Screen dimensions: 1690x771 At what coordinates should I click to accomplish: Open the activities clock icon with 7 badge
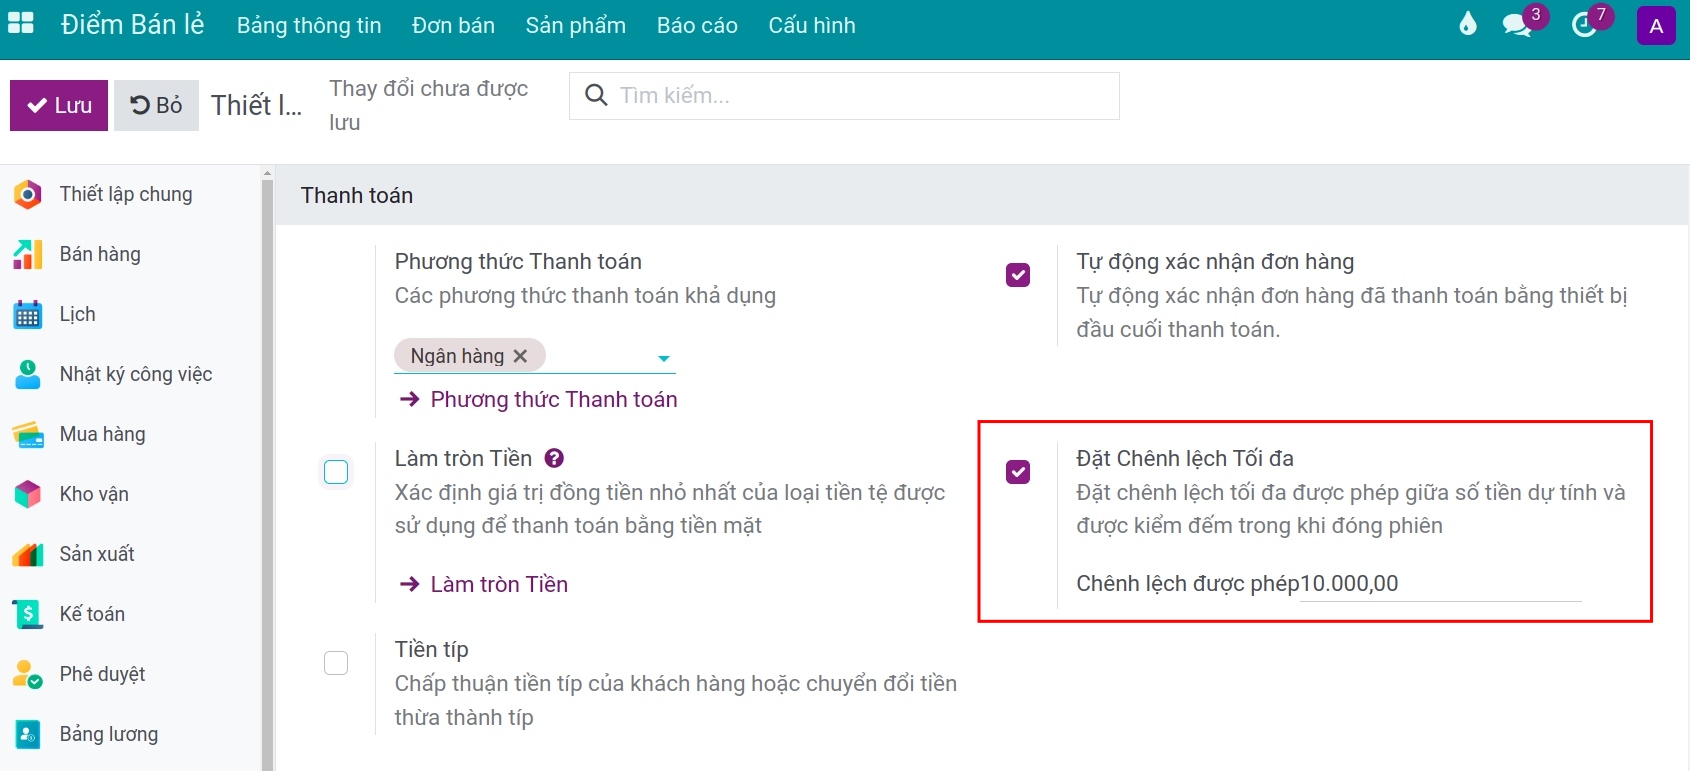1584,25
